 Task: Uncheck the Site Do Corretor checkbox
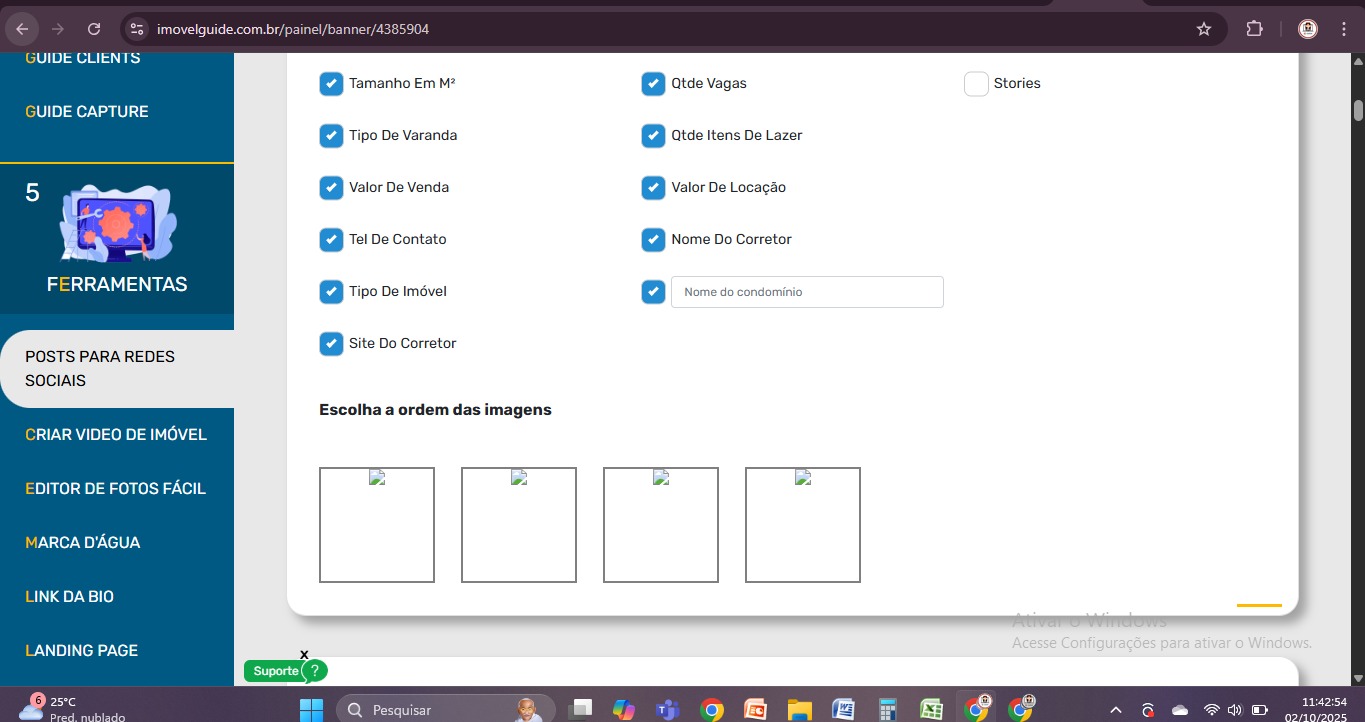[331, 344]
